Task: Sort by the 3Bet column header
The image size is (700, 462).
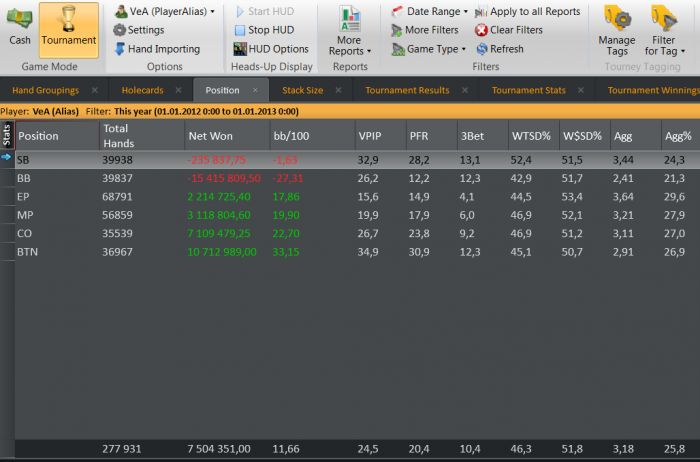Action: pos(482,136)
